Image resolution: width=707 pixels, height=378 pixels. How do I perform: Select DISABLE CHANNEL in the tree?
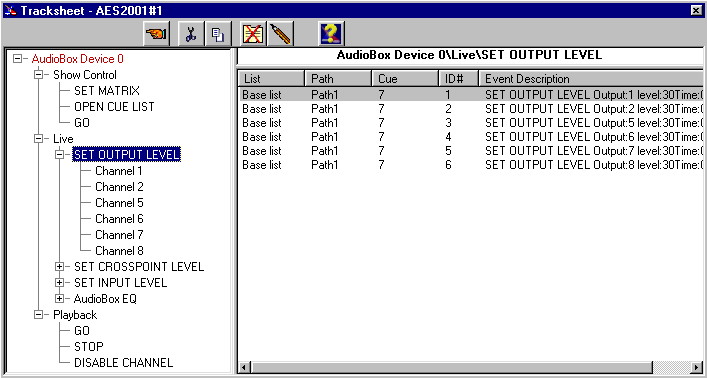coord(123,363)
